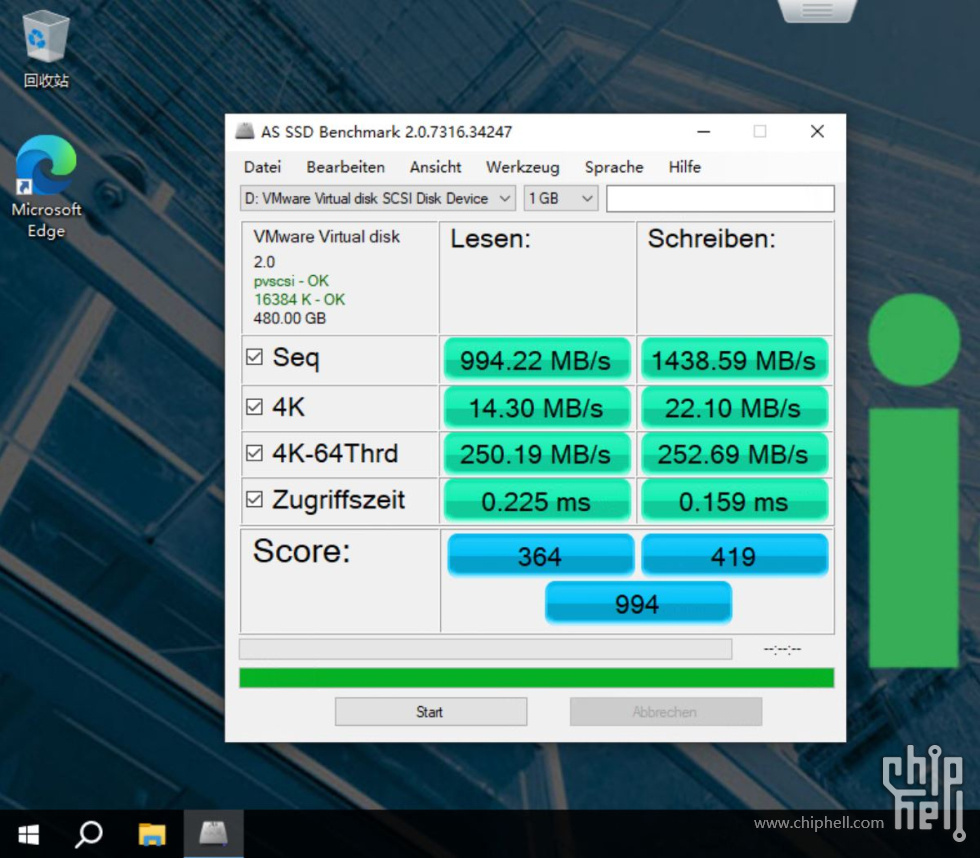Click the Start benchmark button
This screenshot has height=858, width=980.
(431, 712)
